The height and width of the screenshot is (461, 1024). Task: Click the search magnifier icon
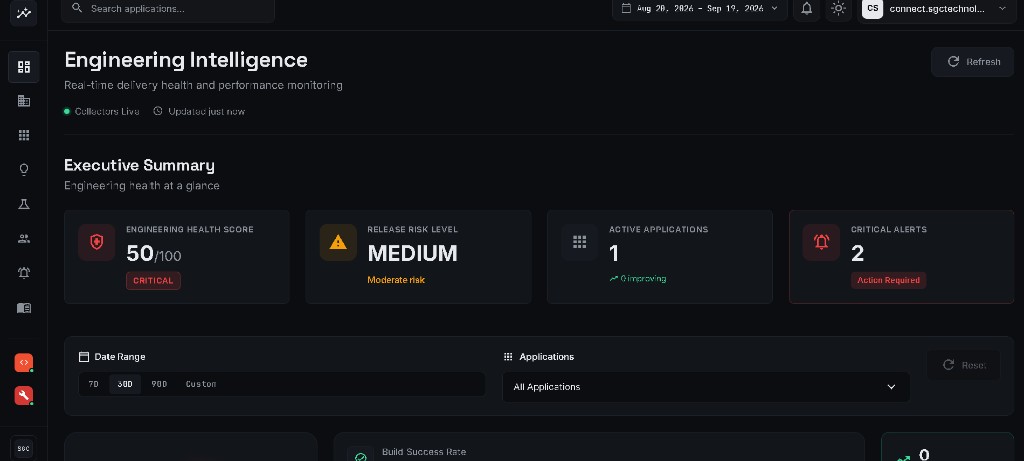click(77, 8)
